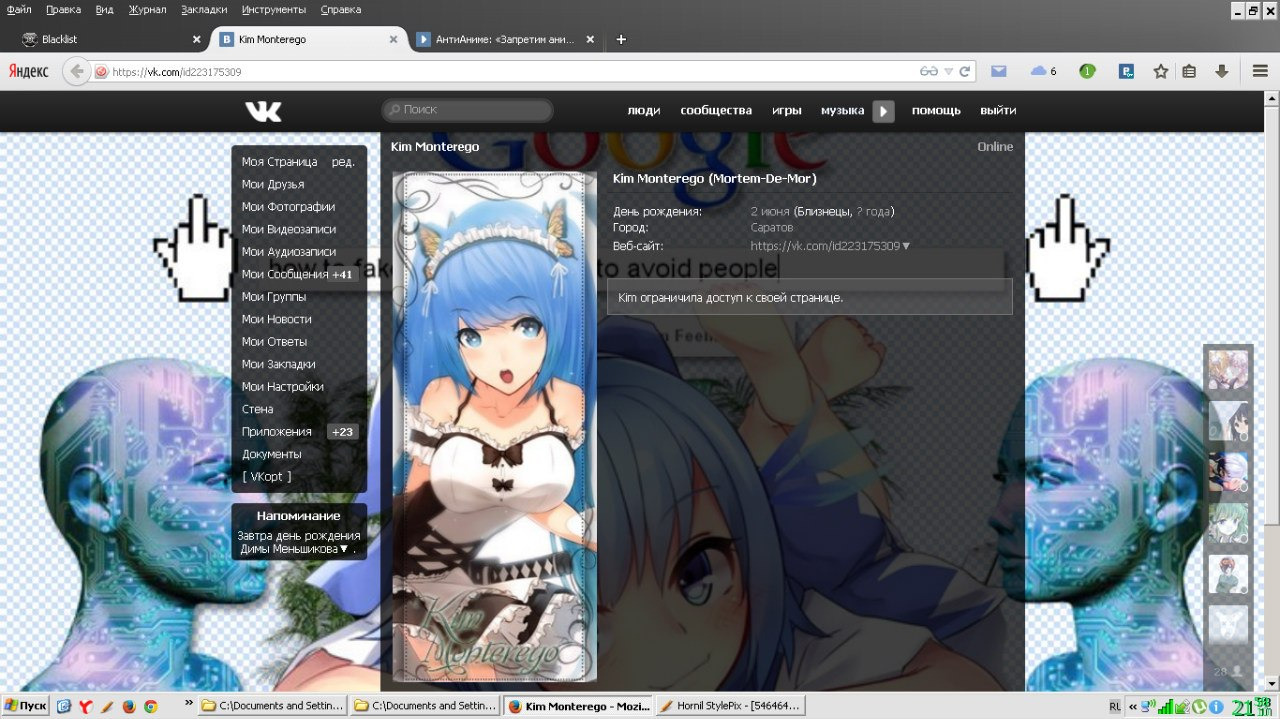Bookmark this page with the star icon
Screen dimensions: 1280x719
[x=1160, y=71]
